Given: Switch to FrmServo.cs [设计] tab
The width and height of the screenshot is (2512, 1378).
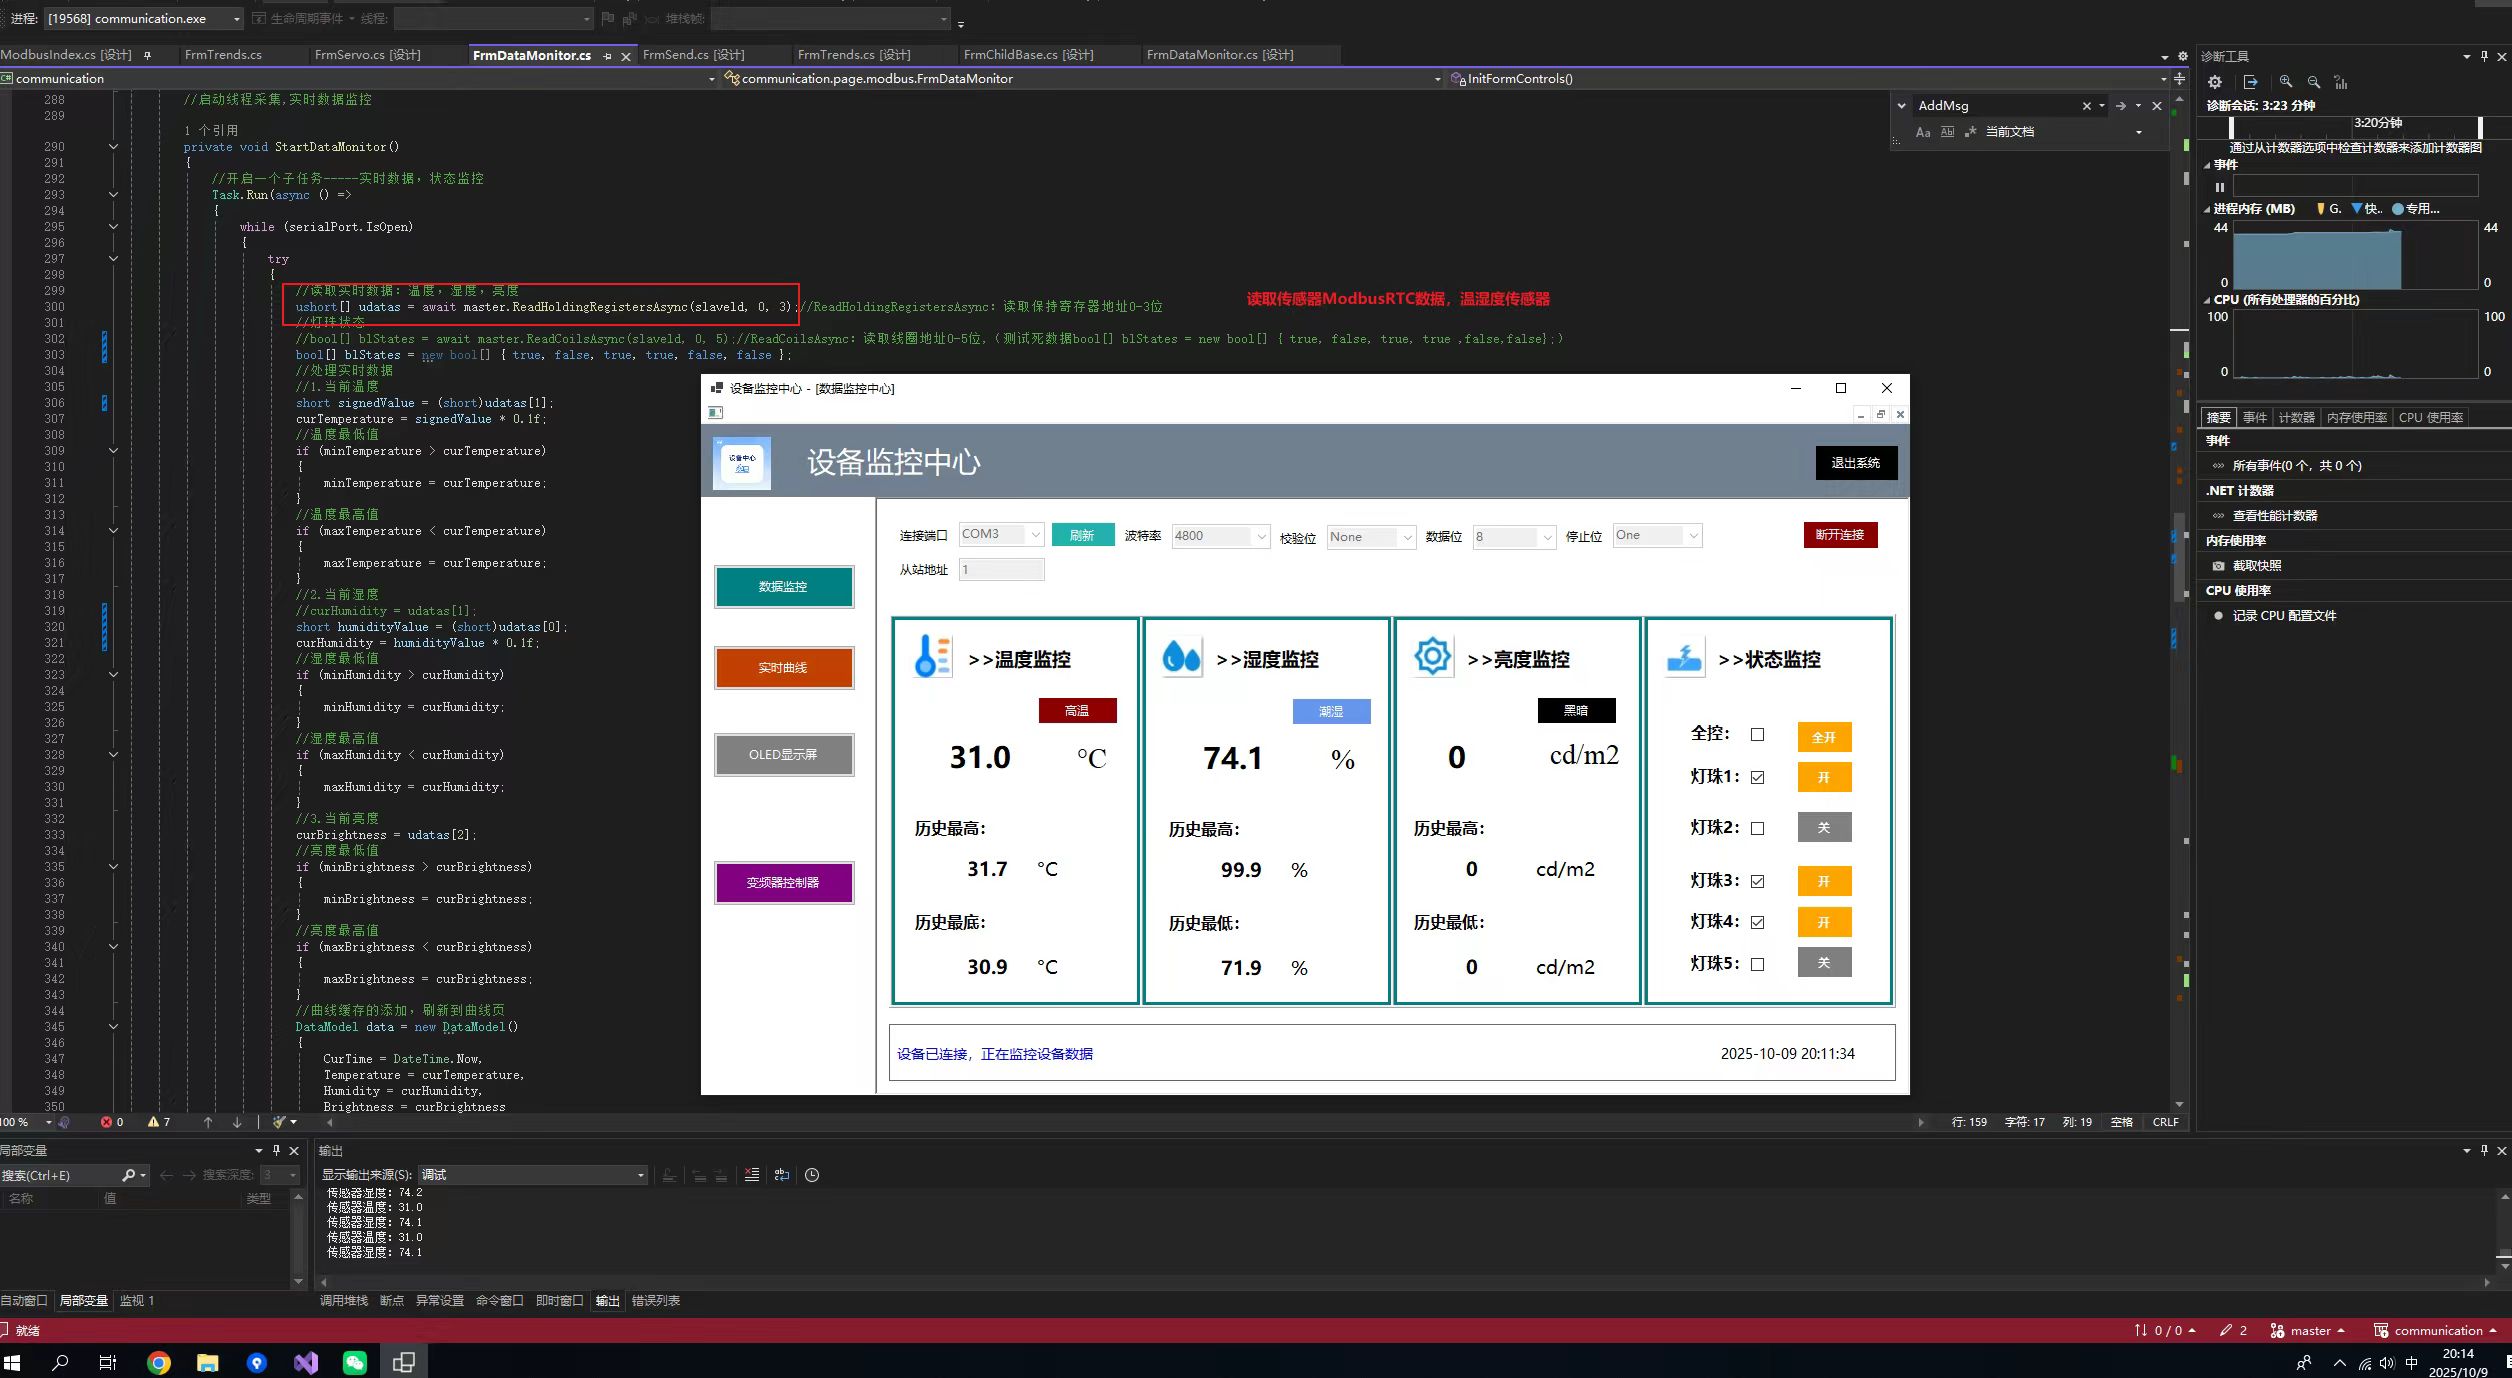Looking at the screenshot, I should [367, 55].
